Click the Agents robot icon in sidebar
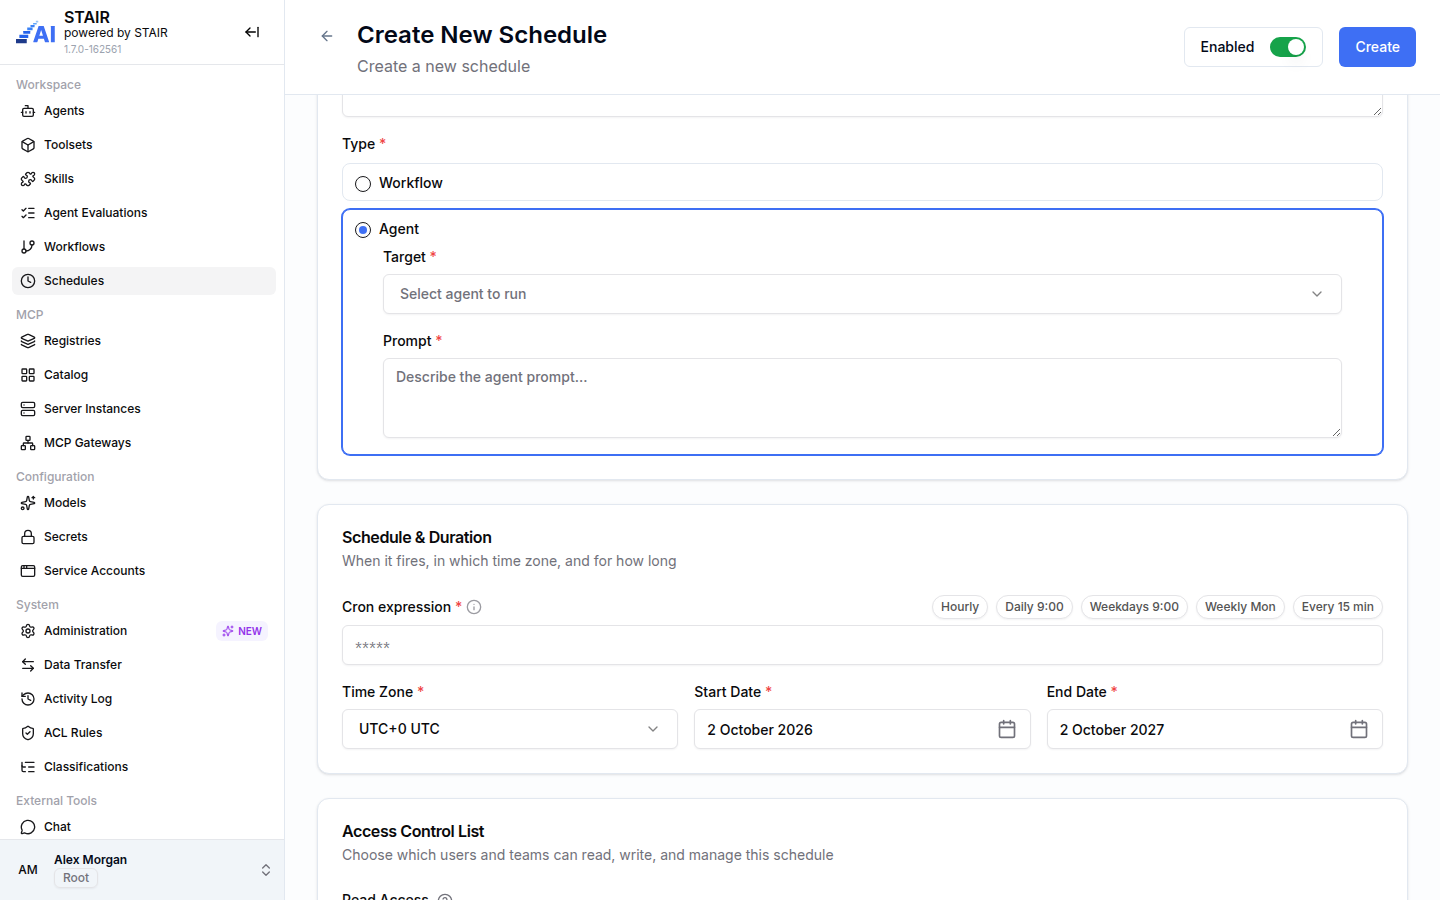This screenshot has height=900, width=1440. (28, 111)
